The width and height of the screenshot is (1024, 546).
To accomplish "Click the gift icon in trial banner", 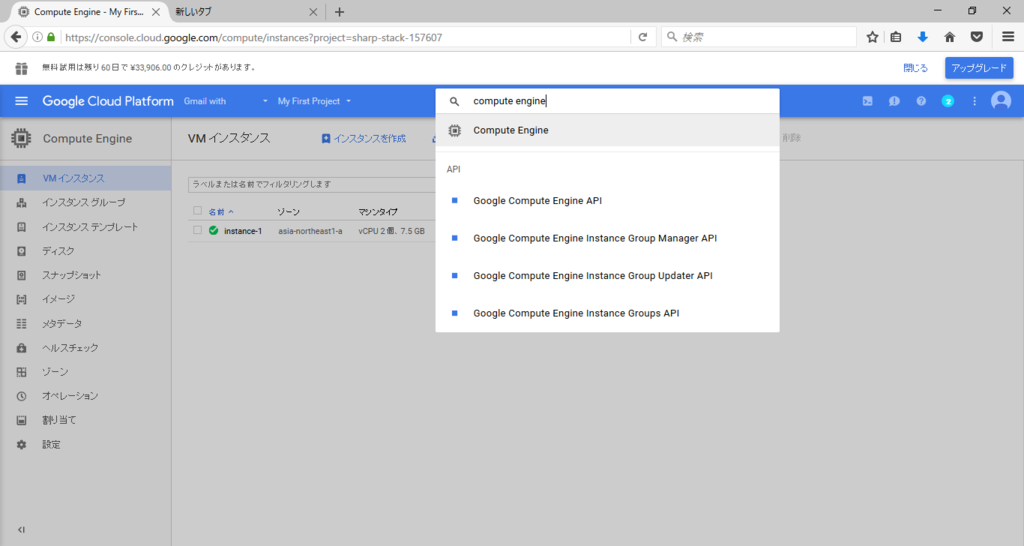I will click(x=22, y=68).
